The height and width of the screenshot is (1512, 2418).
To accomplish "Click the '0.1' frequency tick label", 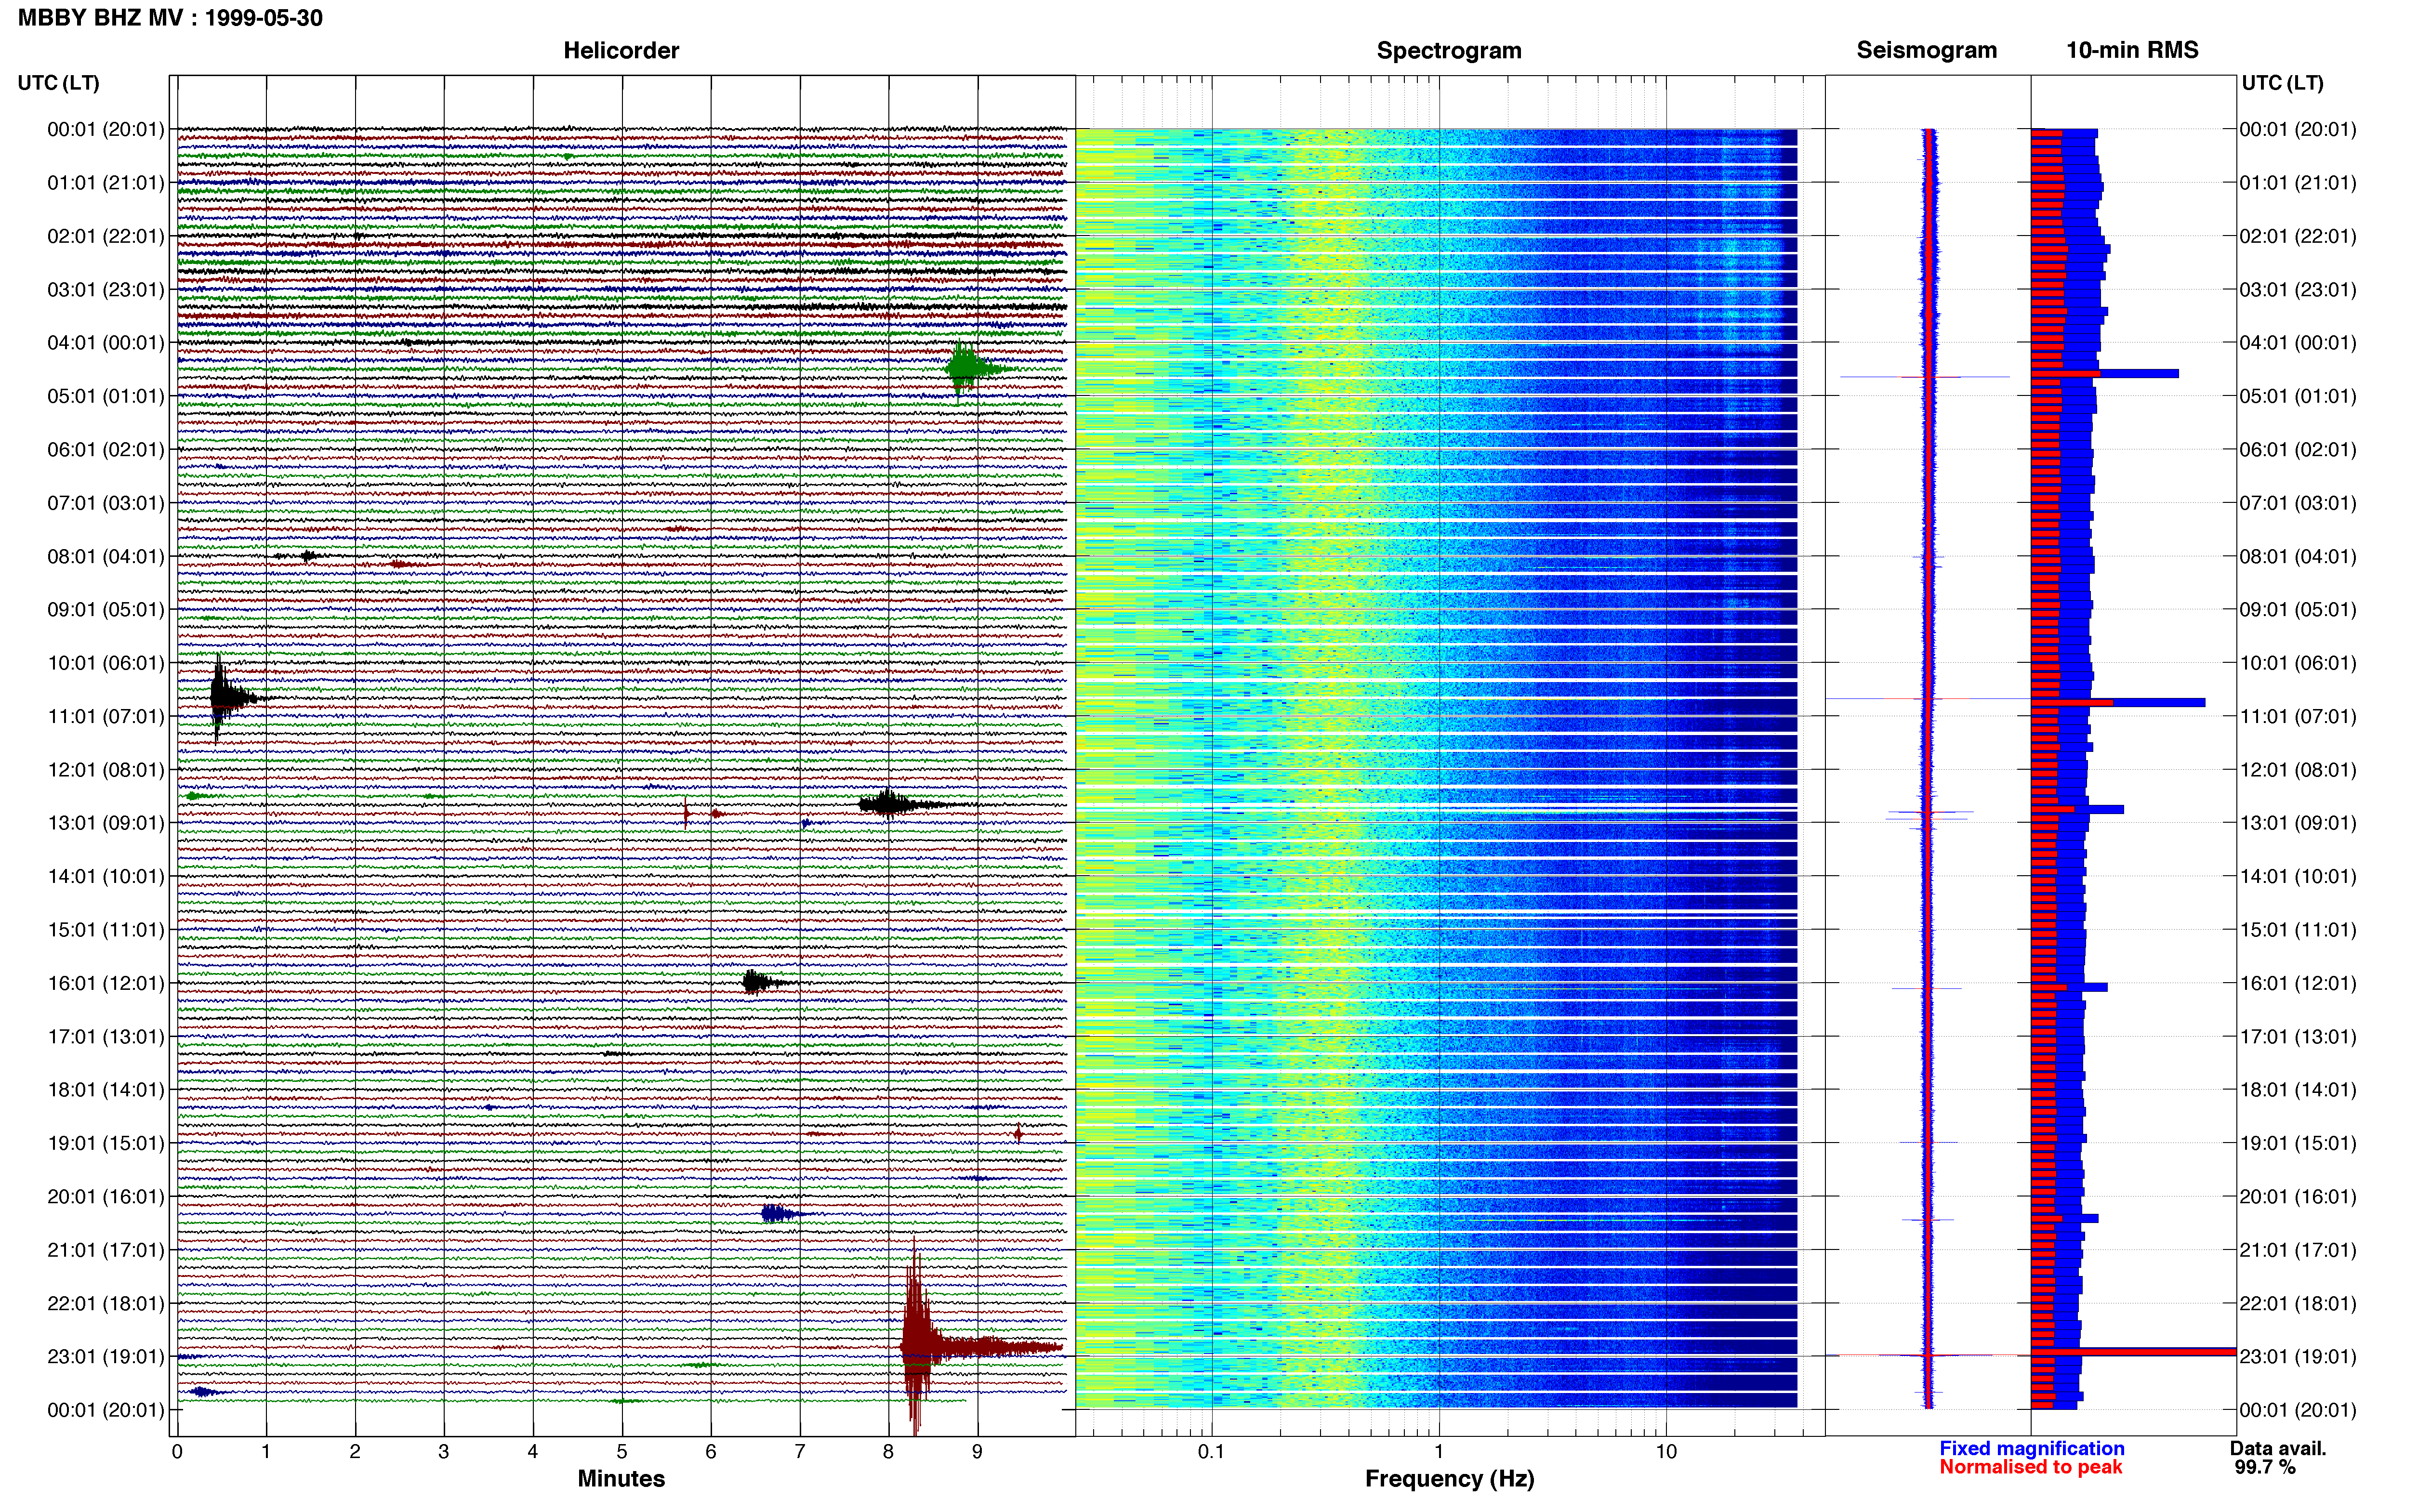I will point(1211,1452).
